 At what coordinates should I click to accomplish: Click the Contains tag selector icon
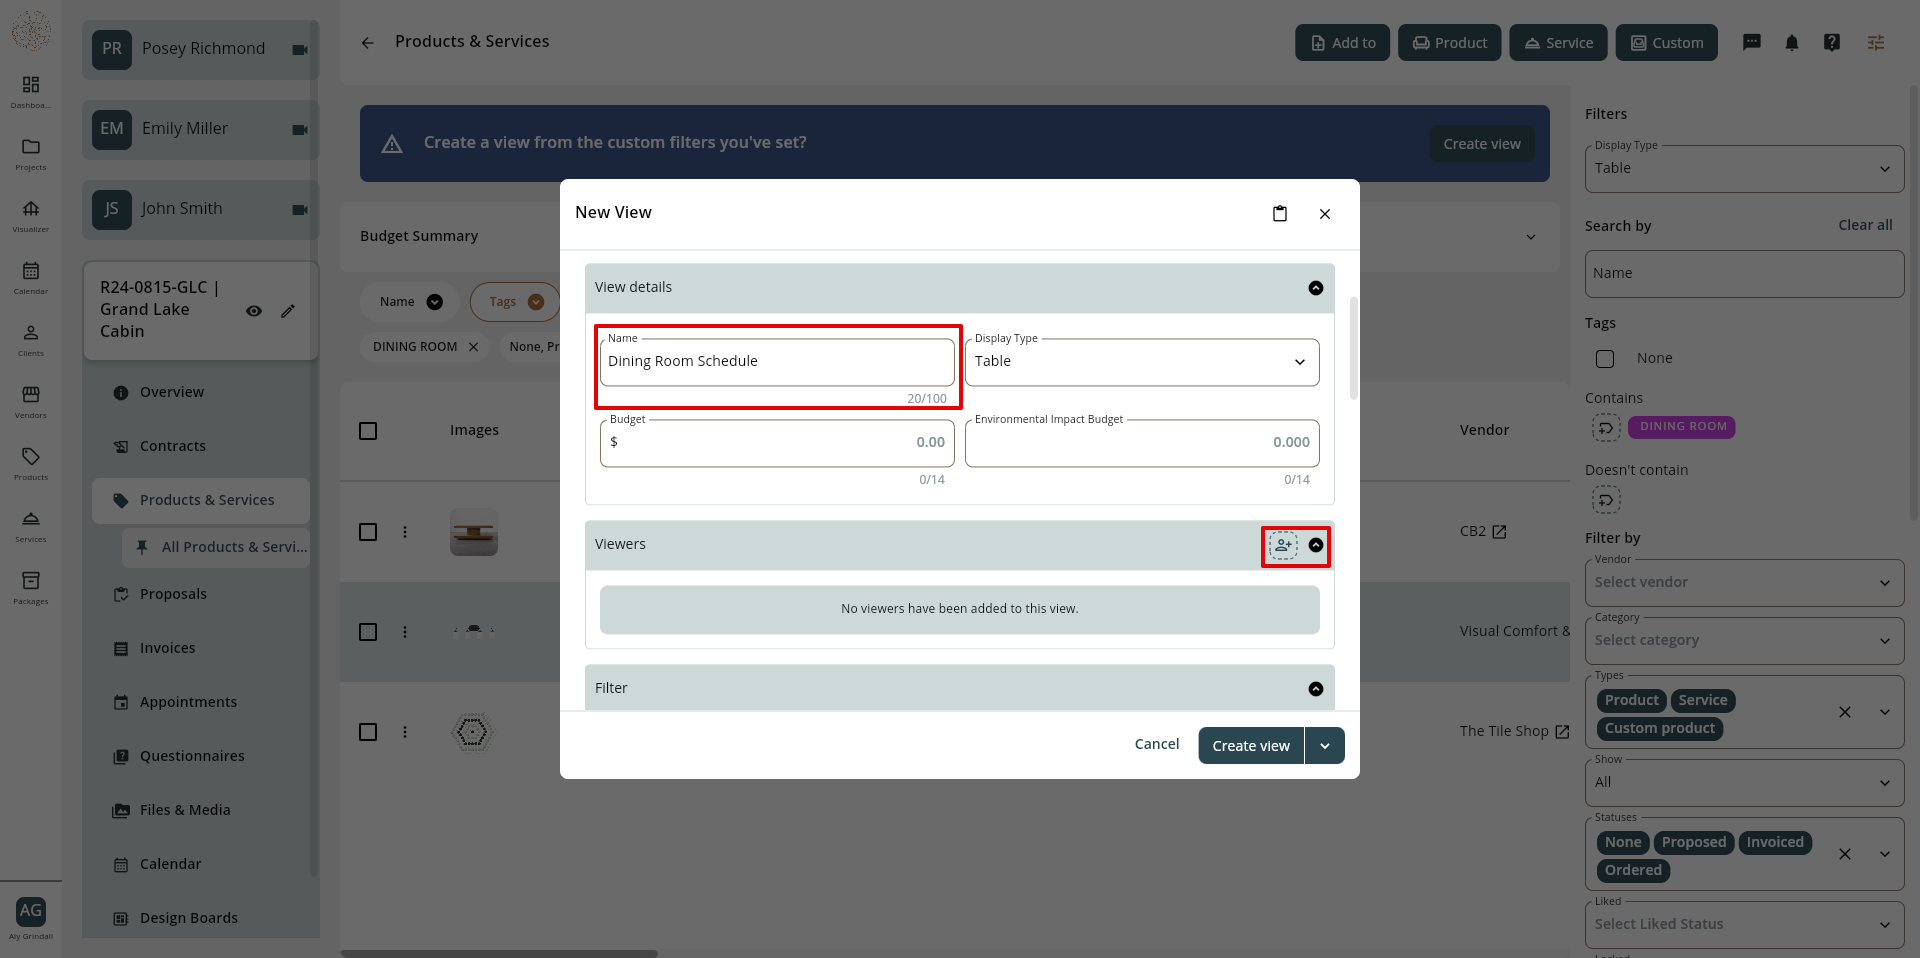point(1606,428)
